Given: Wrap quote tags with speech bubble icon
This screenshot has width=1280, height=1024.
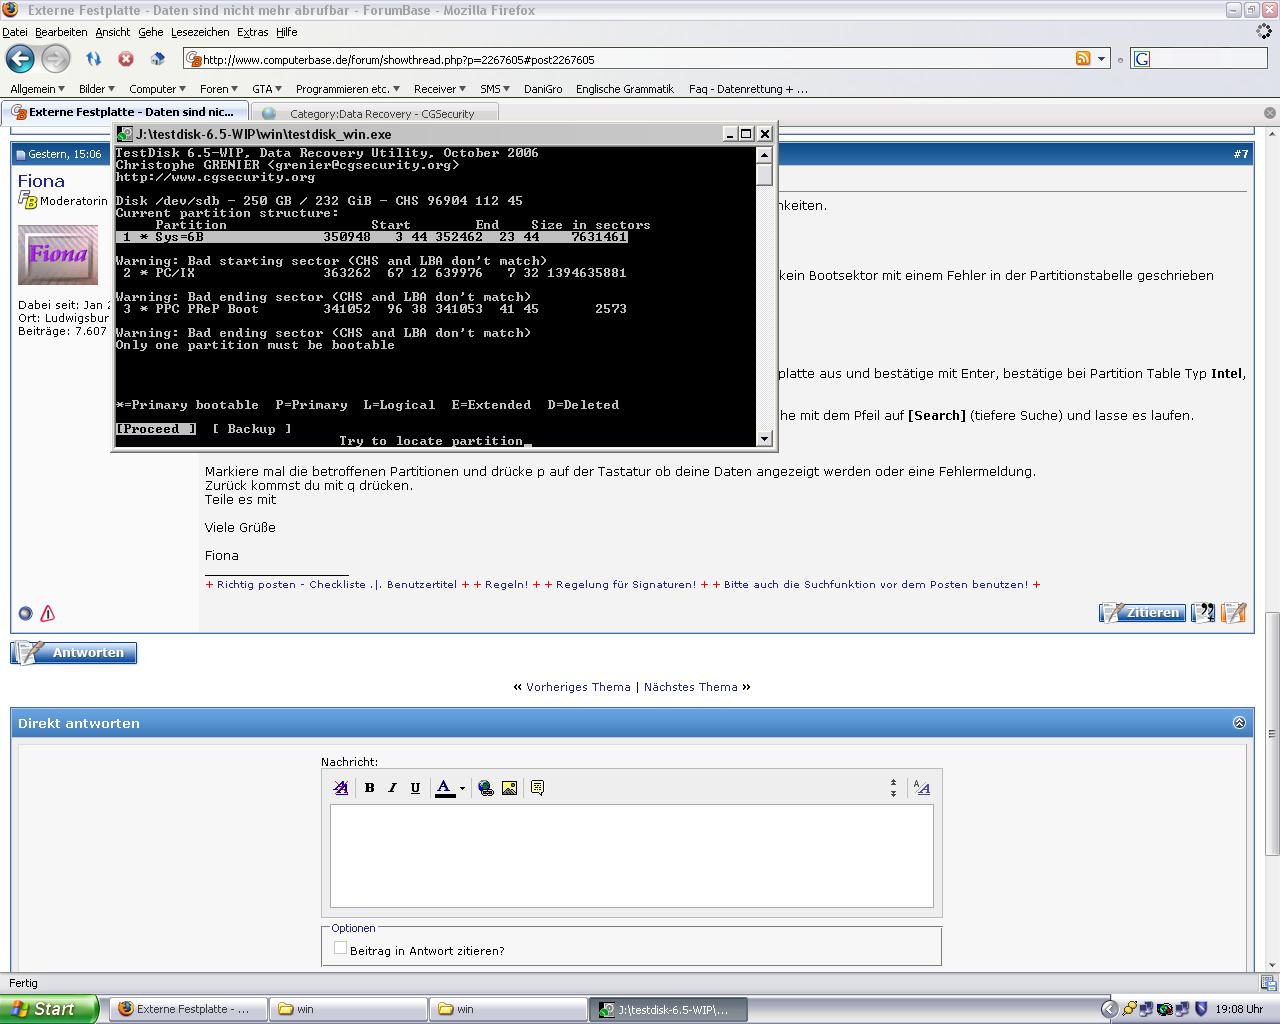Looking at the screenshot, I should click(537, 788).
